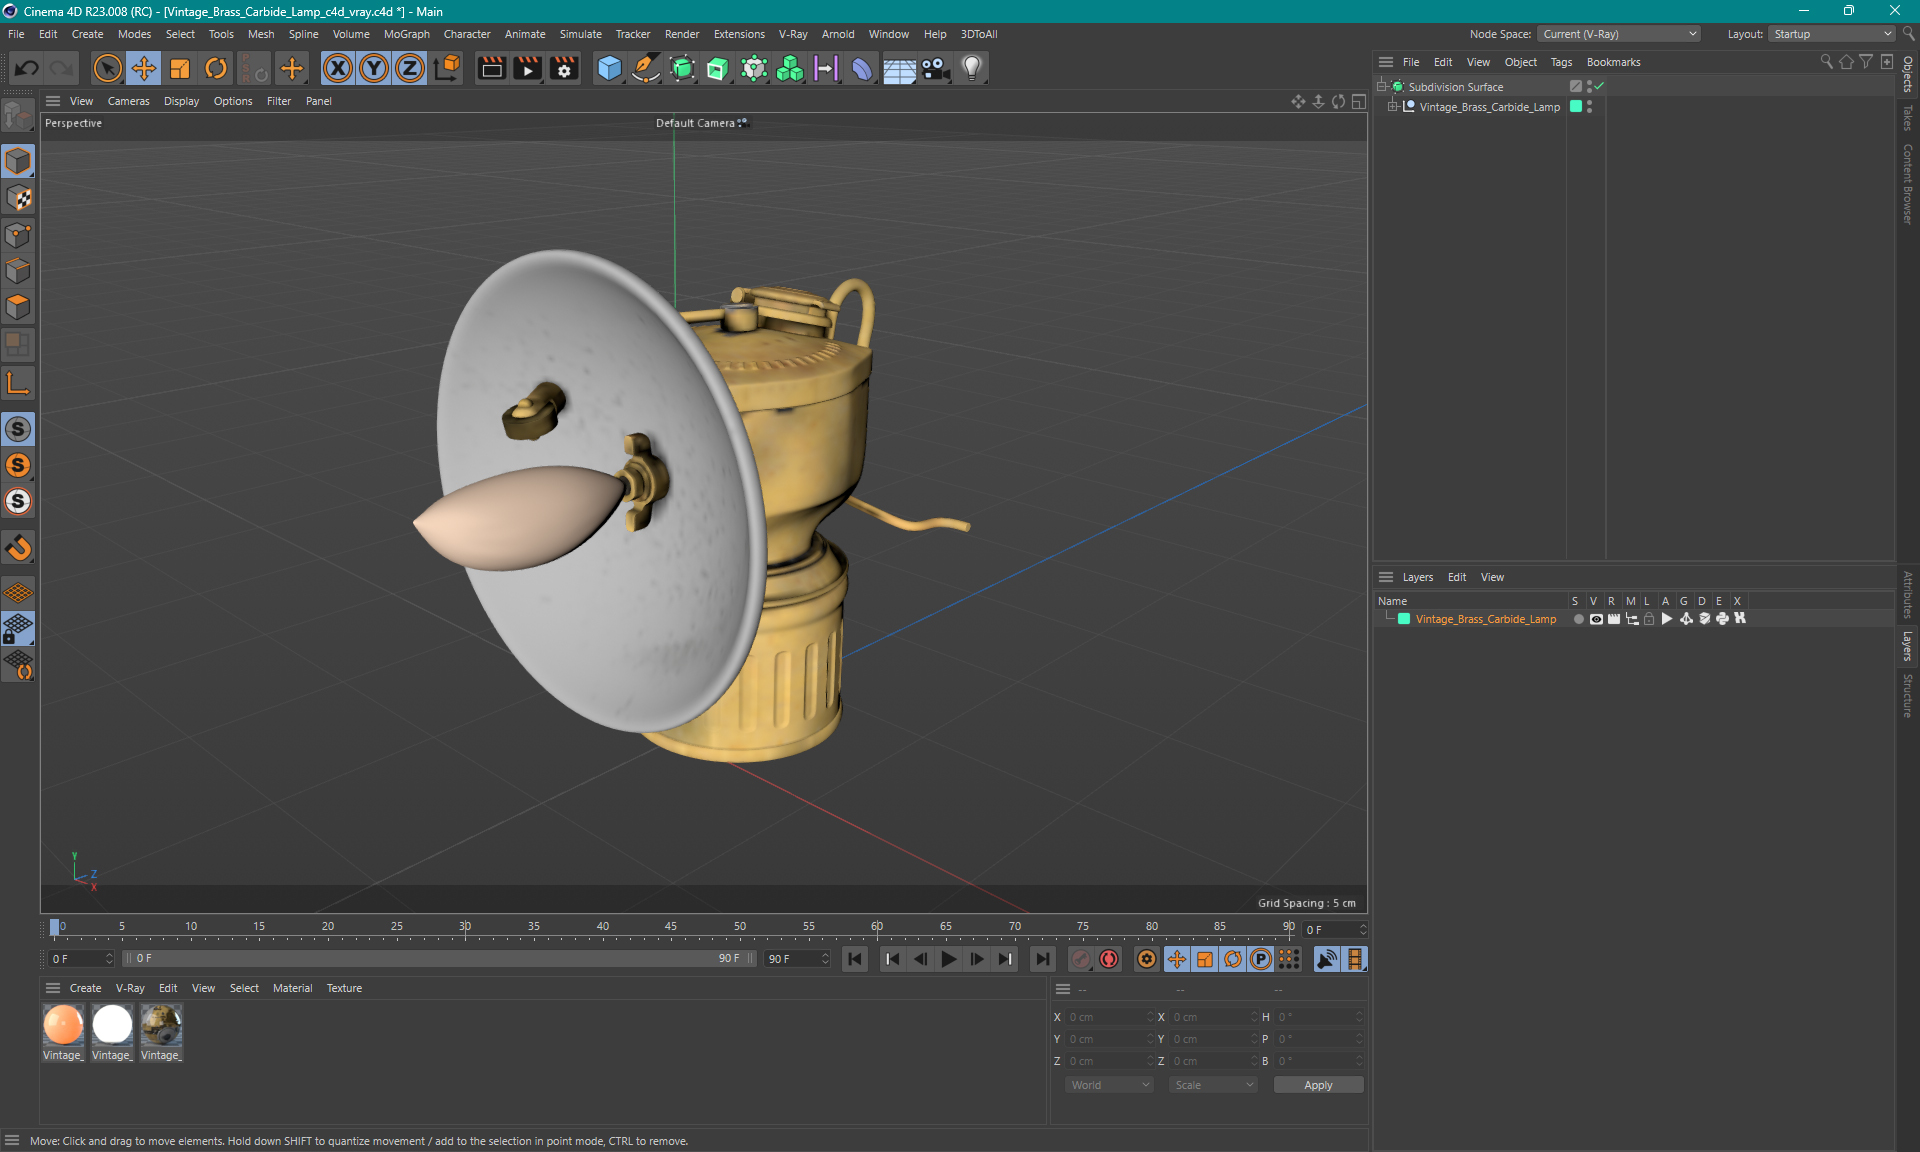Open World coordinate dropdown
This screenshot has width=1920, height=1152.
(1109, 1085)
